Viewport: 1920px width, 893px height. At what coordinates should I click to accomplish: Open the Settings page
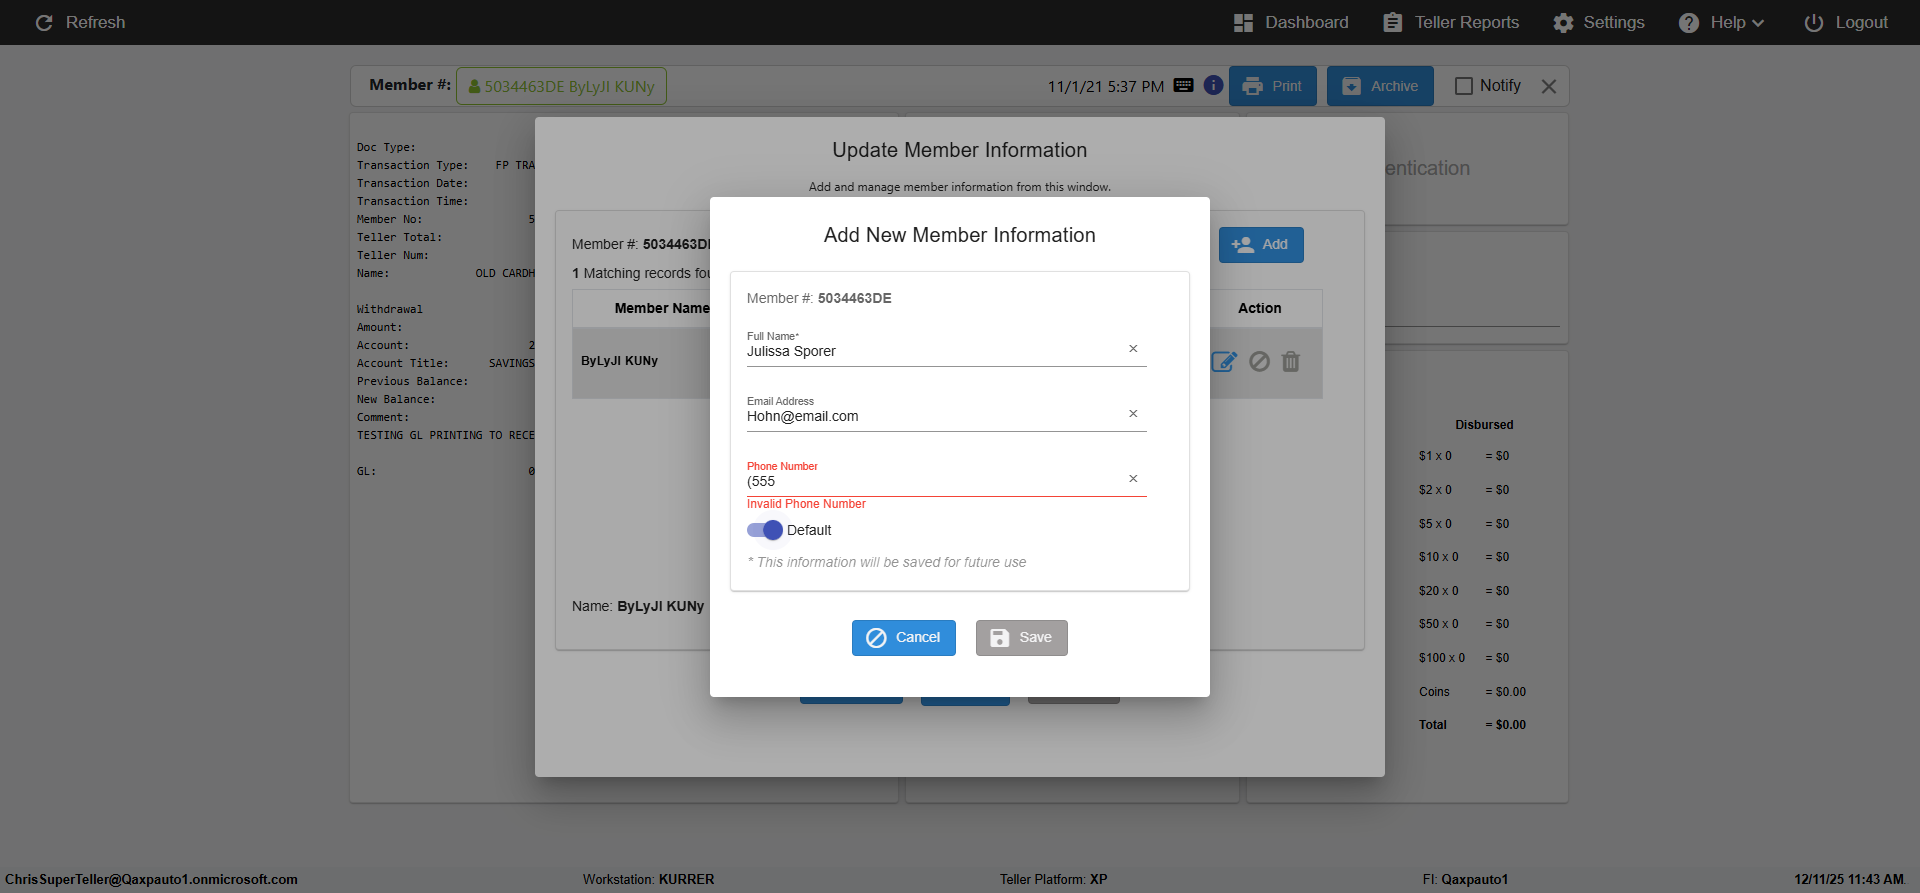point(1599,22)
